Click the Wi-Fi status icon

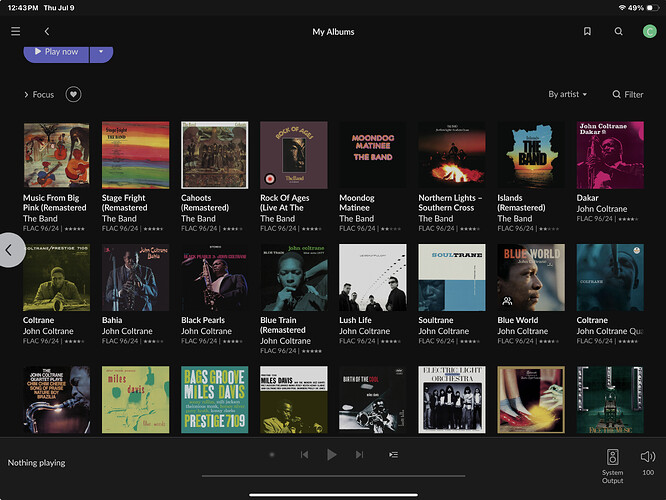coord(622,8)
